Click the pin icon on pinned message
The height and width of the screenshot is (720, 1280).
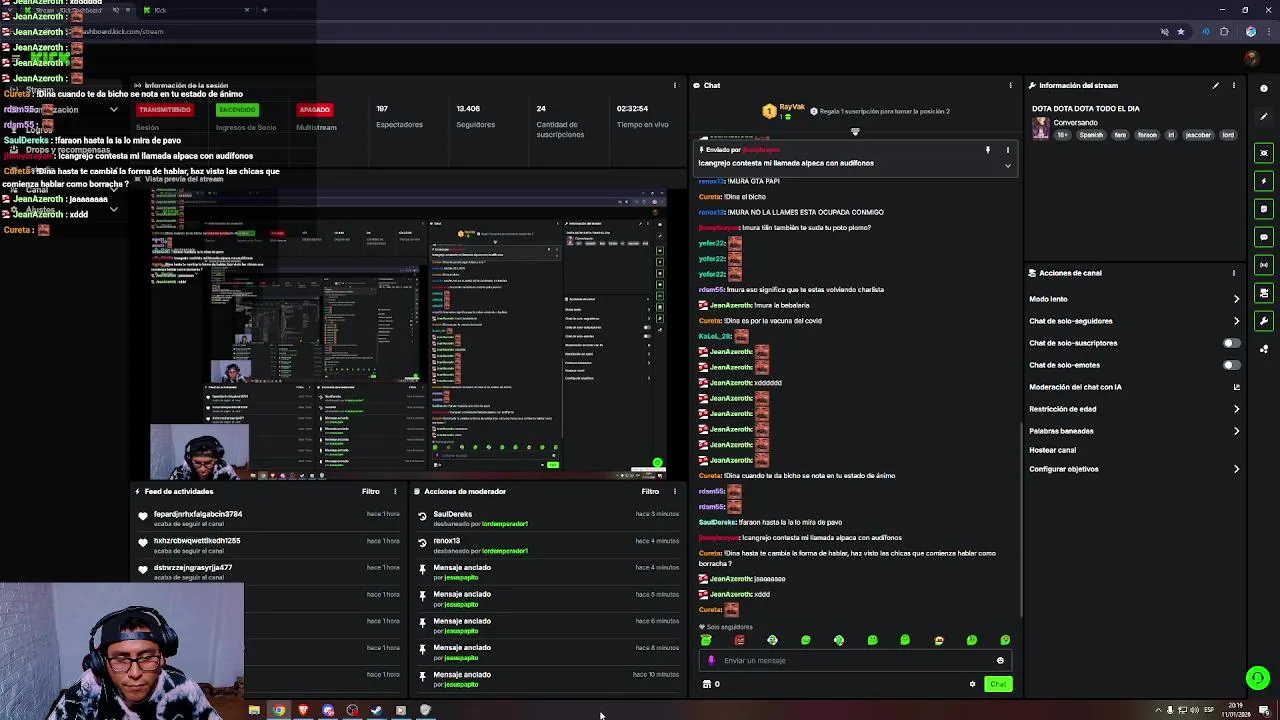click(988, 150)
